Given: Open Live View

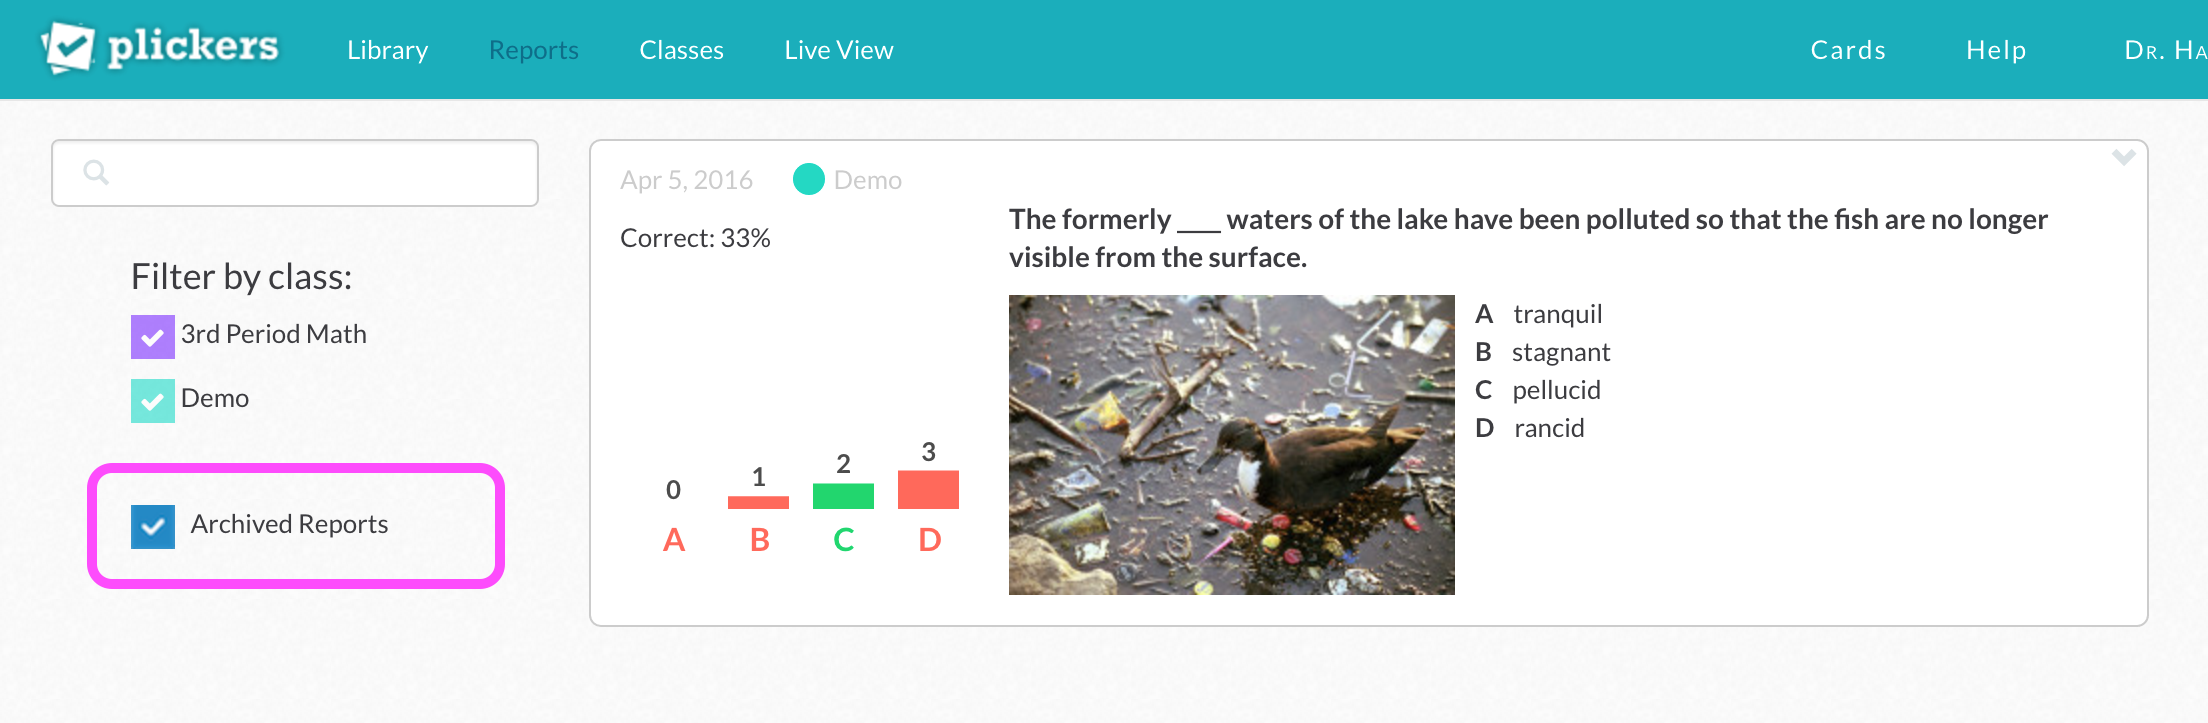Looking at the screenshot, I should point(838,50).
